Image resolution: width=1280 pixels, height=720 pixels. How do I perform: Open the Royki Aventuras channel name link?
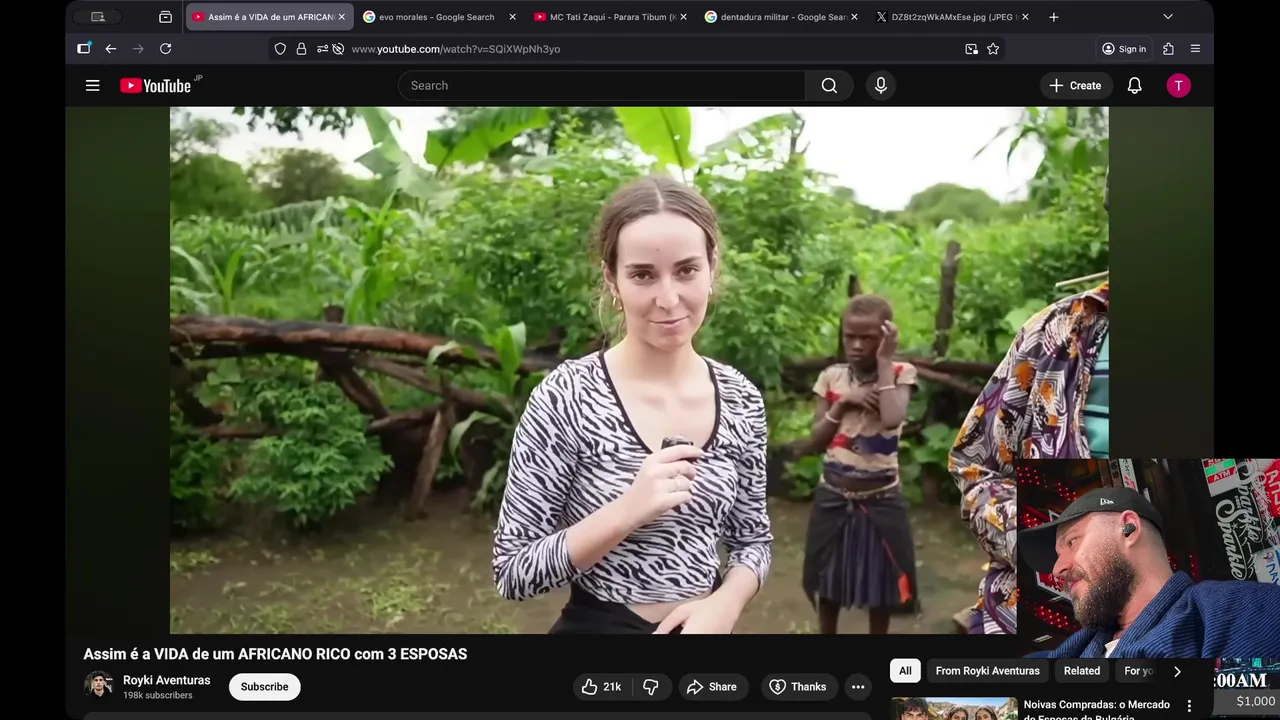click(167, 680)
